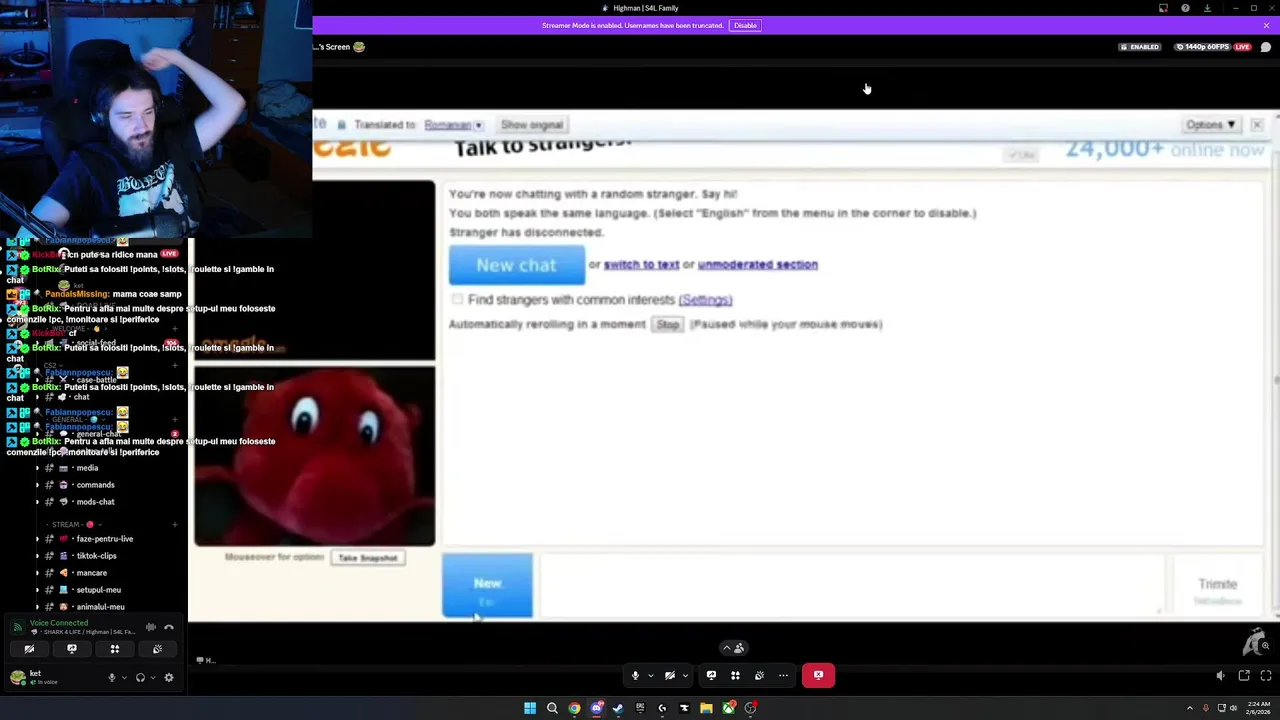Screen dimensions: 1280x720
Task: Enter full screen for the stream
Action: pos(1266,676)
